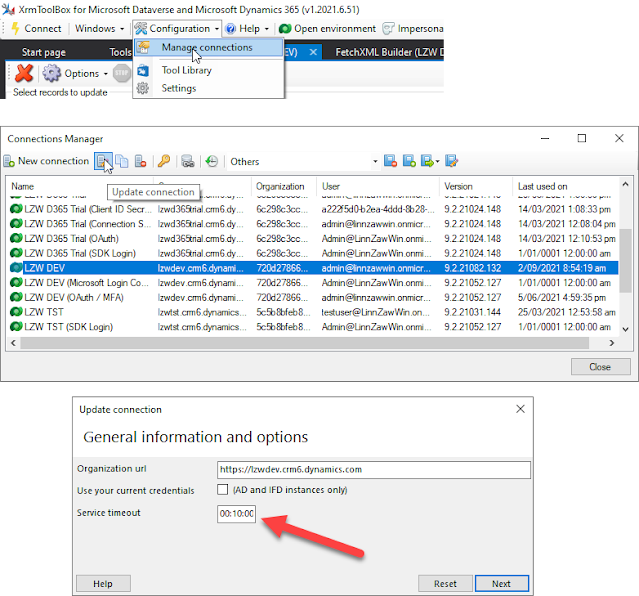Choose Tool Library menu entry
This screenshot has height=596, width=639.
click(208, 70)
